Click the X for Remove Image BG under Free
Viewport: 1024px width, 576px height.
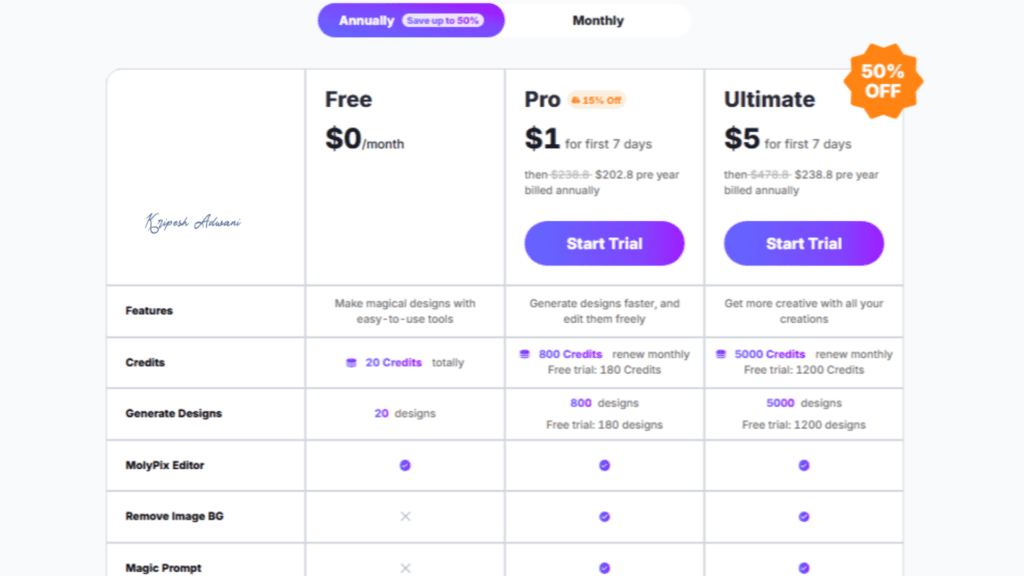404,516
